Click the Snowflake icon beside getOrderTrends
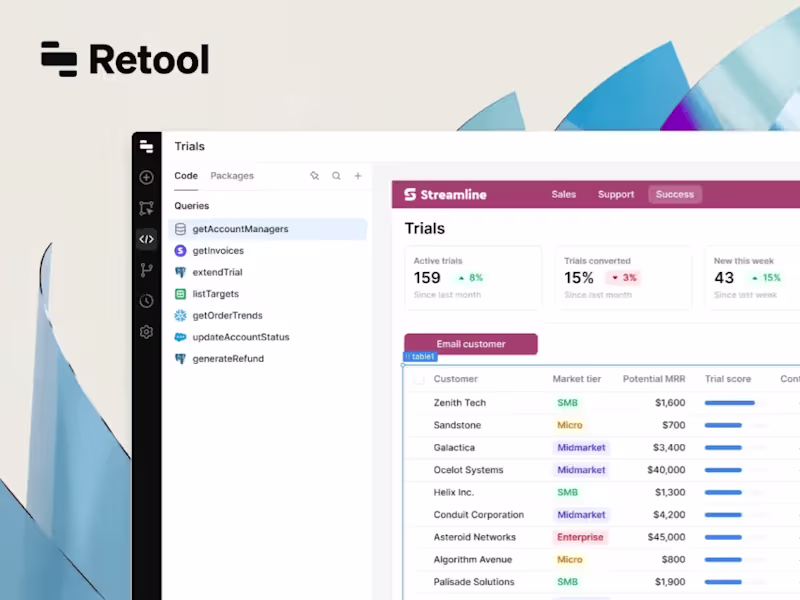800x600 pixels. (180, 315)
